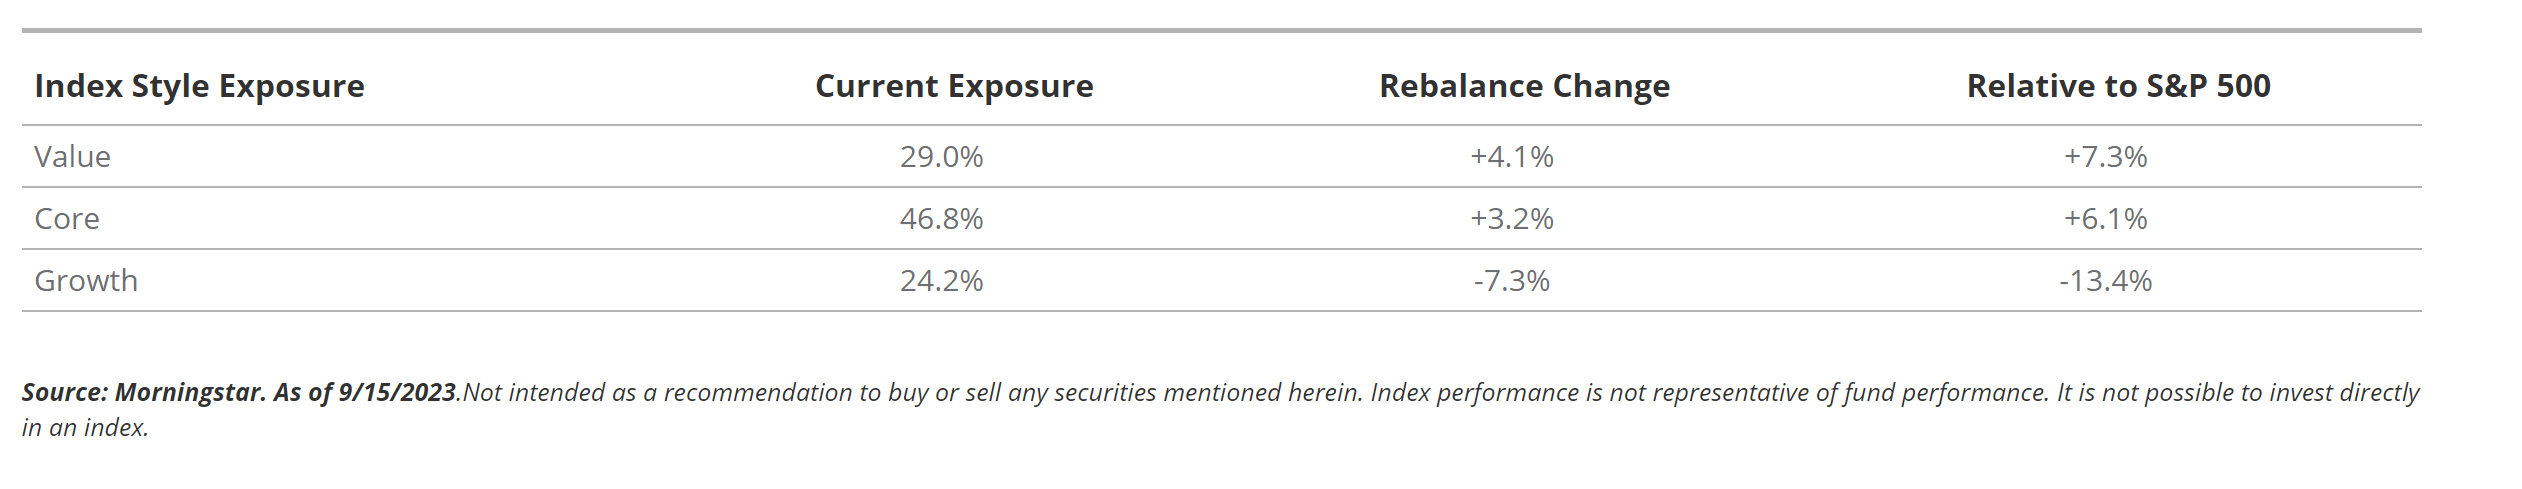The image size is (2522, 489).
Task: Select Core's +6.1% relative to S&P cell
Action: 2105,219
